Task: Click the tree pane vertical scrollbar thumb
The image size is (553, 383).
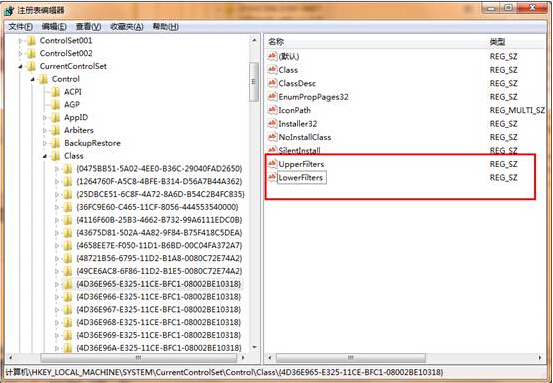Action: coord(254,82)
